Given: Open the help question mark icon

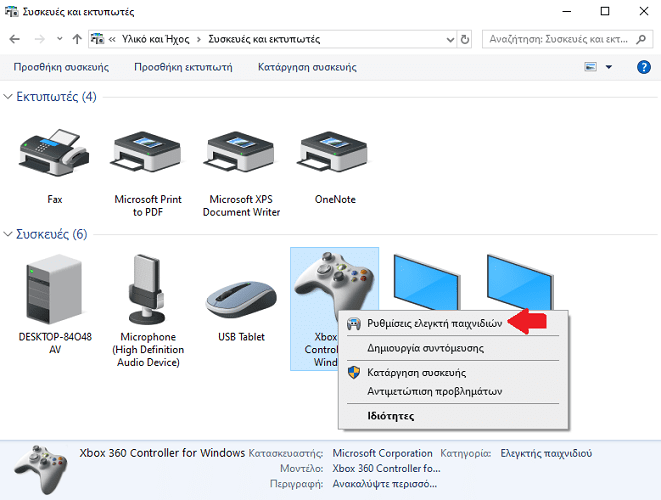Looking at the screenshot, I should (644, 67).
